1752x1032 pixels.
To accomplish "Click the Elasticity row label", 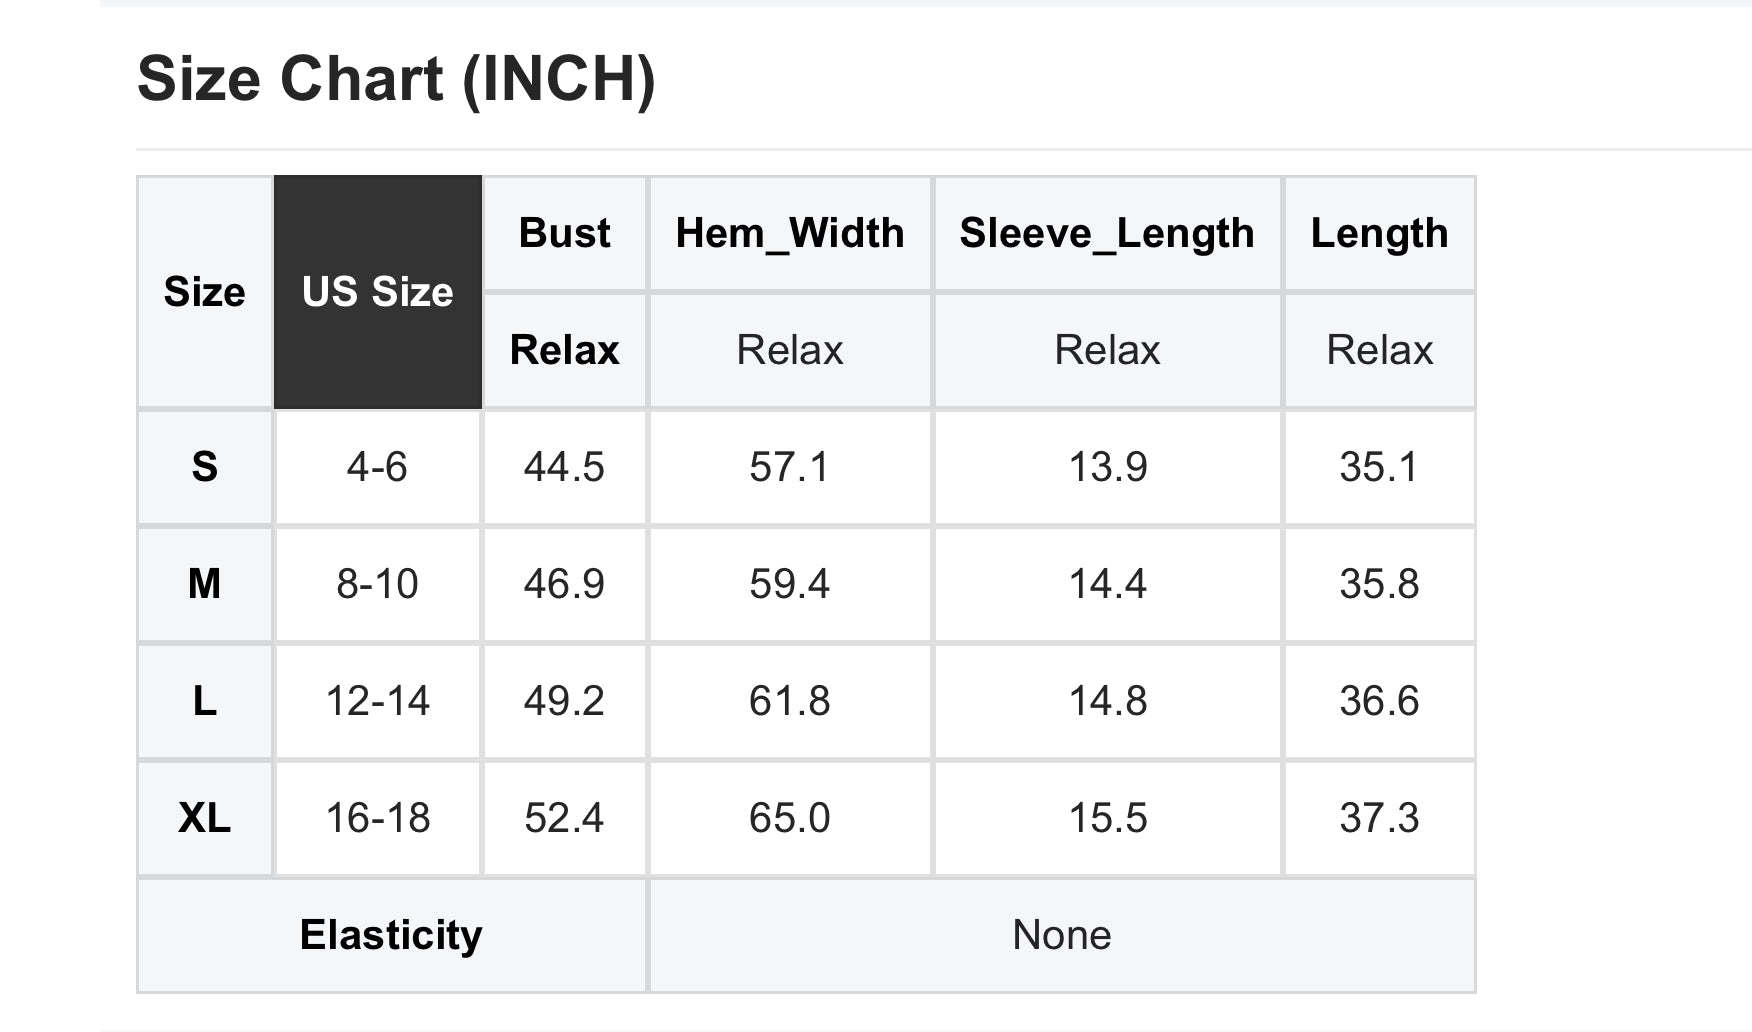I will (x=391, y=935).
